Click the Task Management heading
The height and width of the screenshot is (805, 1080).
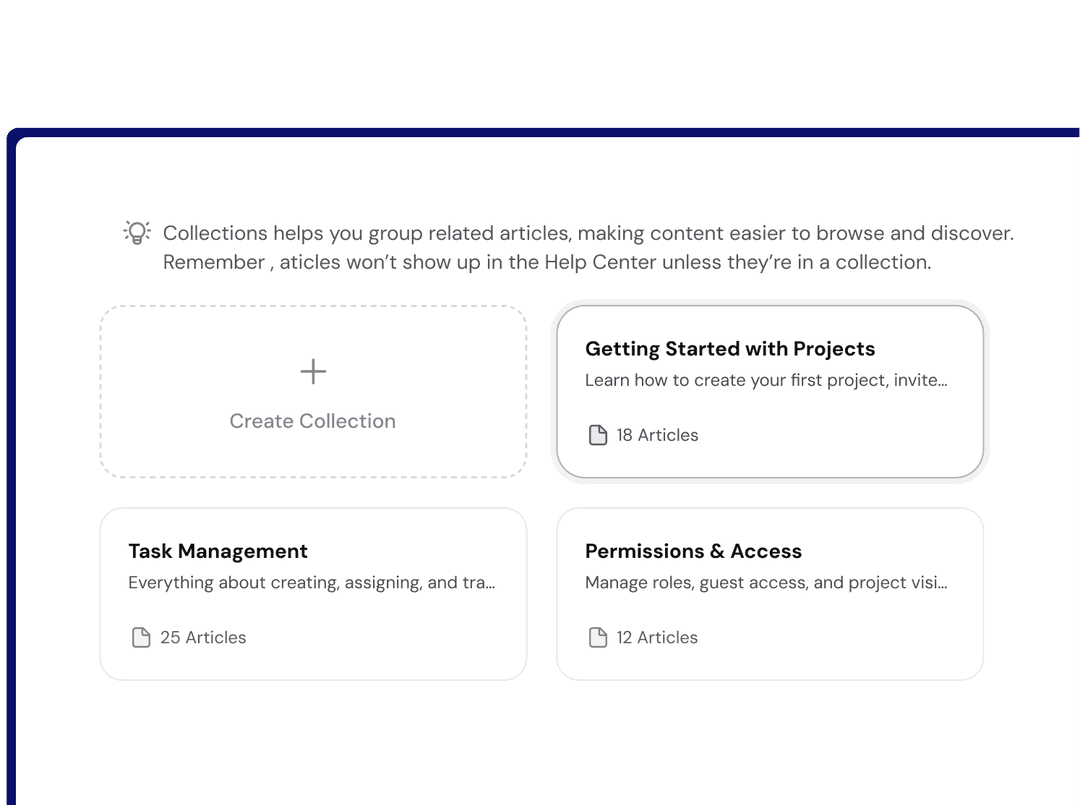(x=218, y=551)
